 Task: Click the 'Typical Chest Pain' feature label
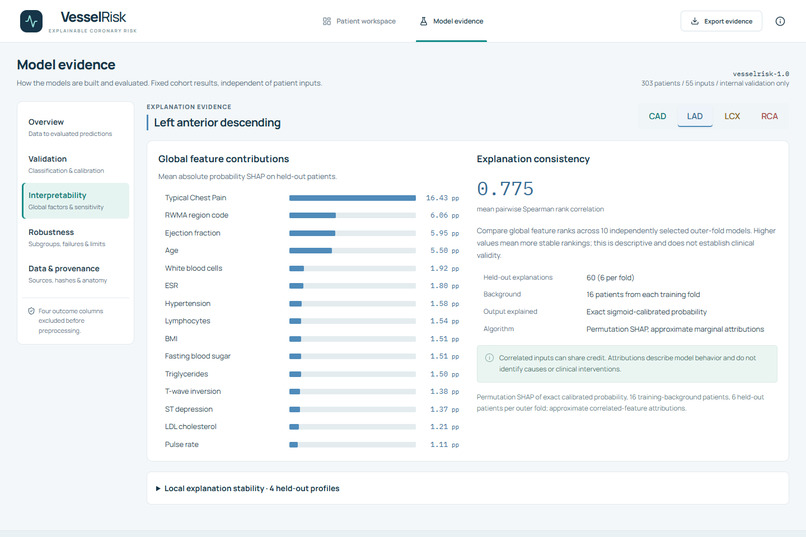point(195,198)
